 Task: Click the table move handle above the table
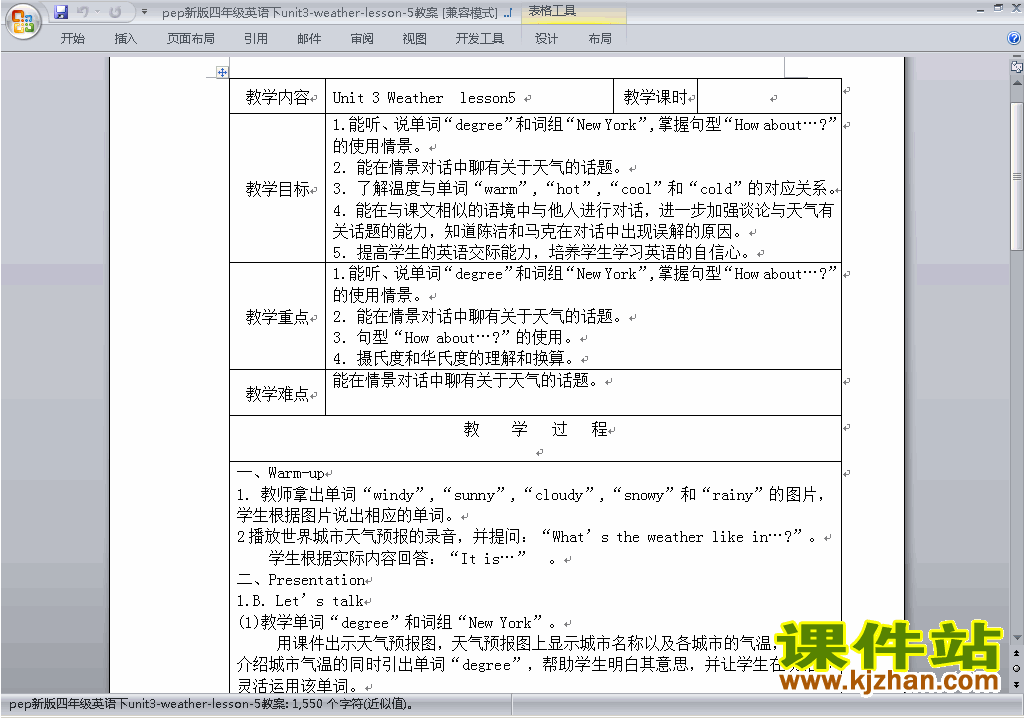point(222,73)
